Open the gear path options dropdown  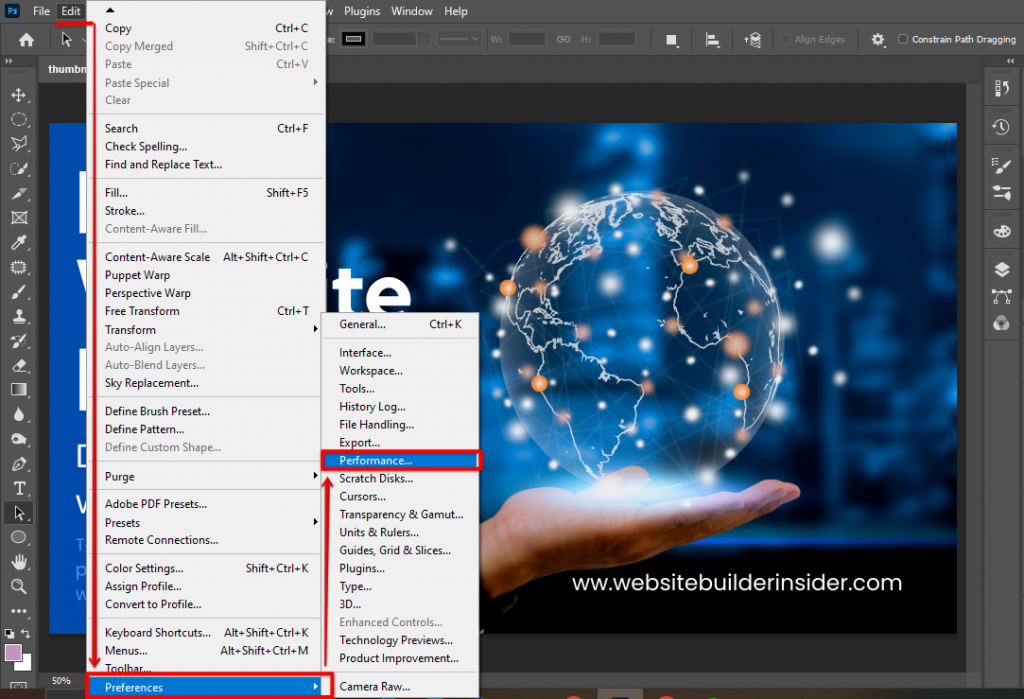878,39
